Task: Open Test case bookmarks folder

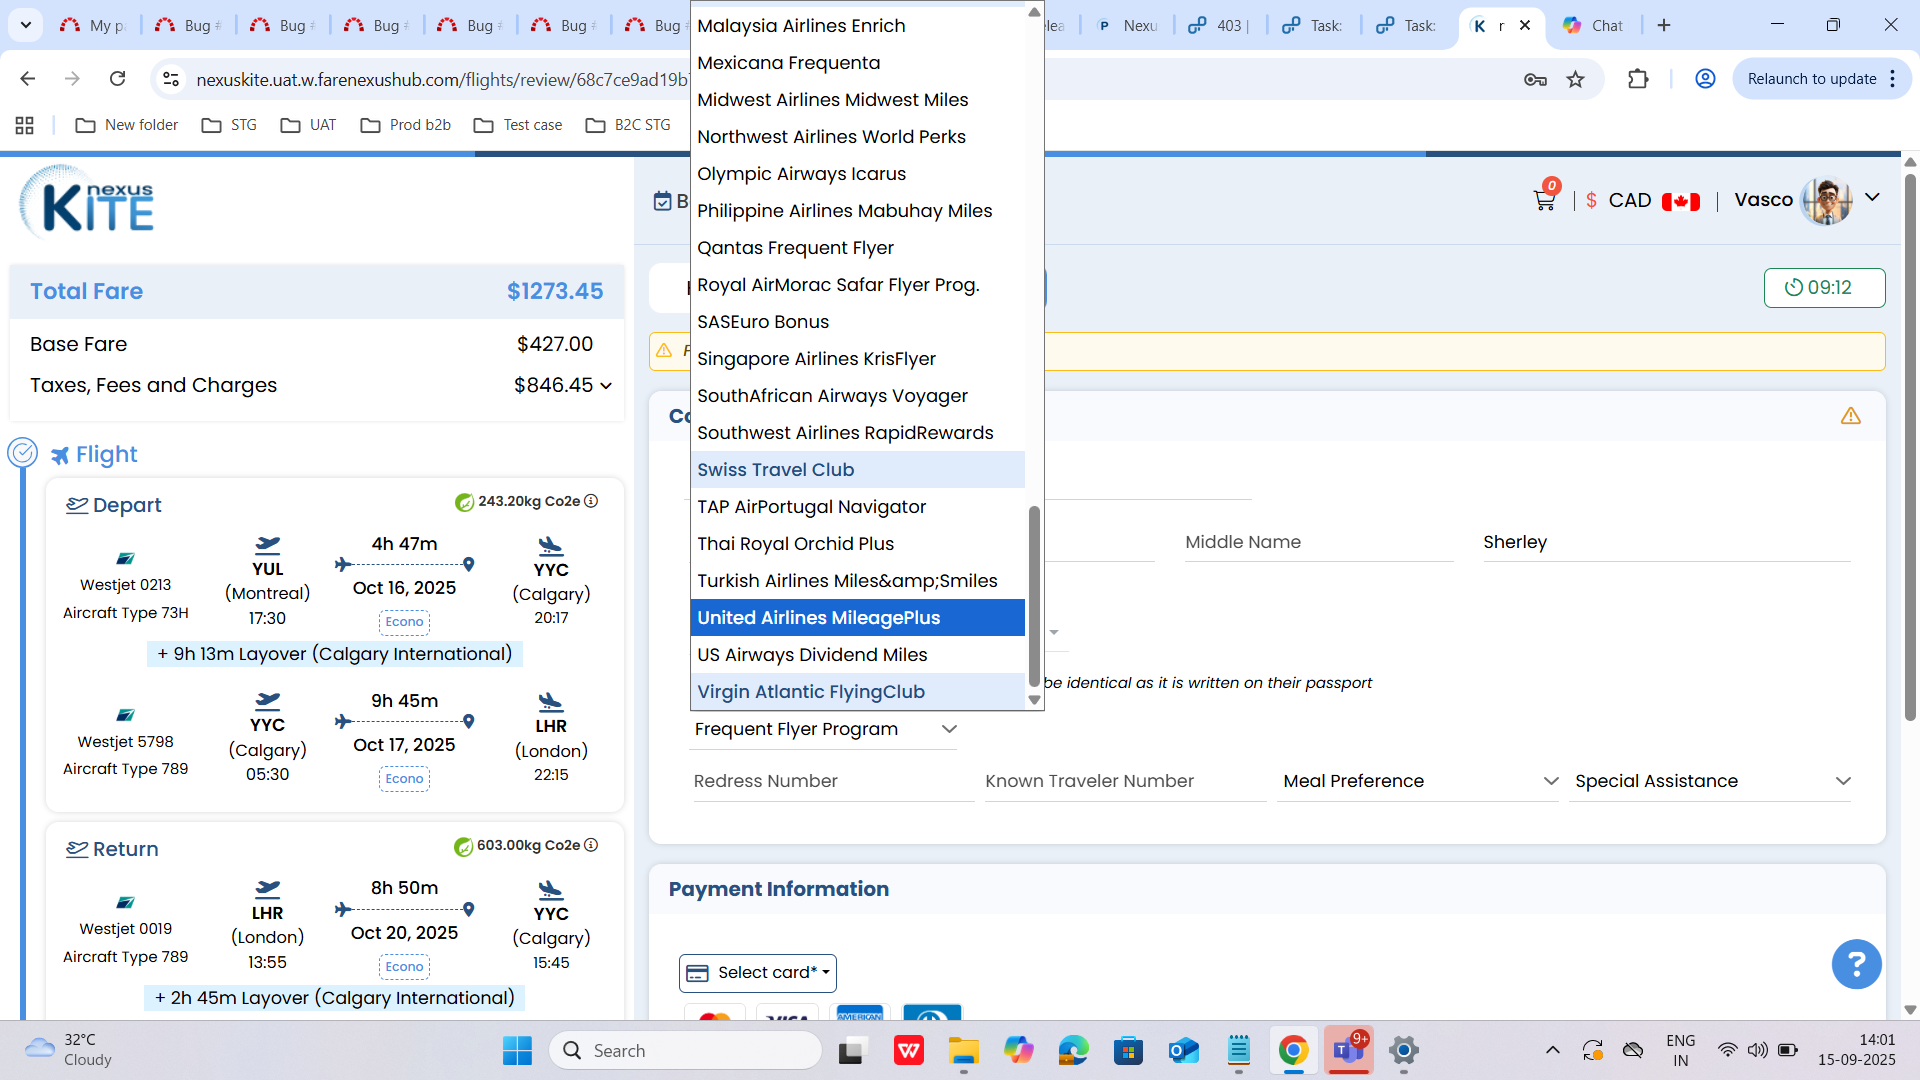Action: [518, 125]
